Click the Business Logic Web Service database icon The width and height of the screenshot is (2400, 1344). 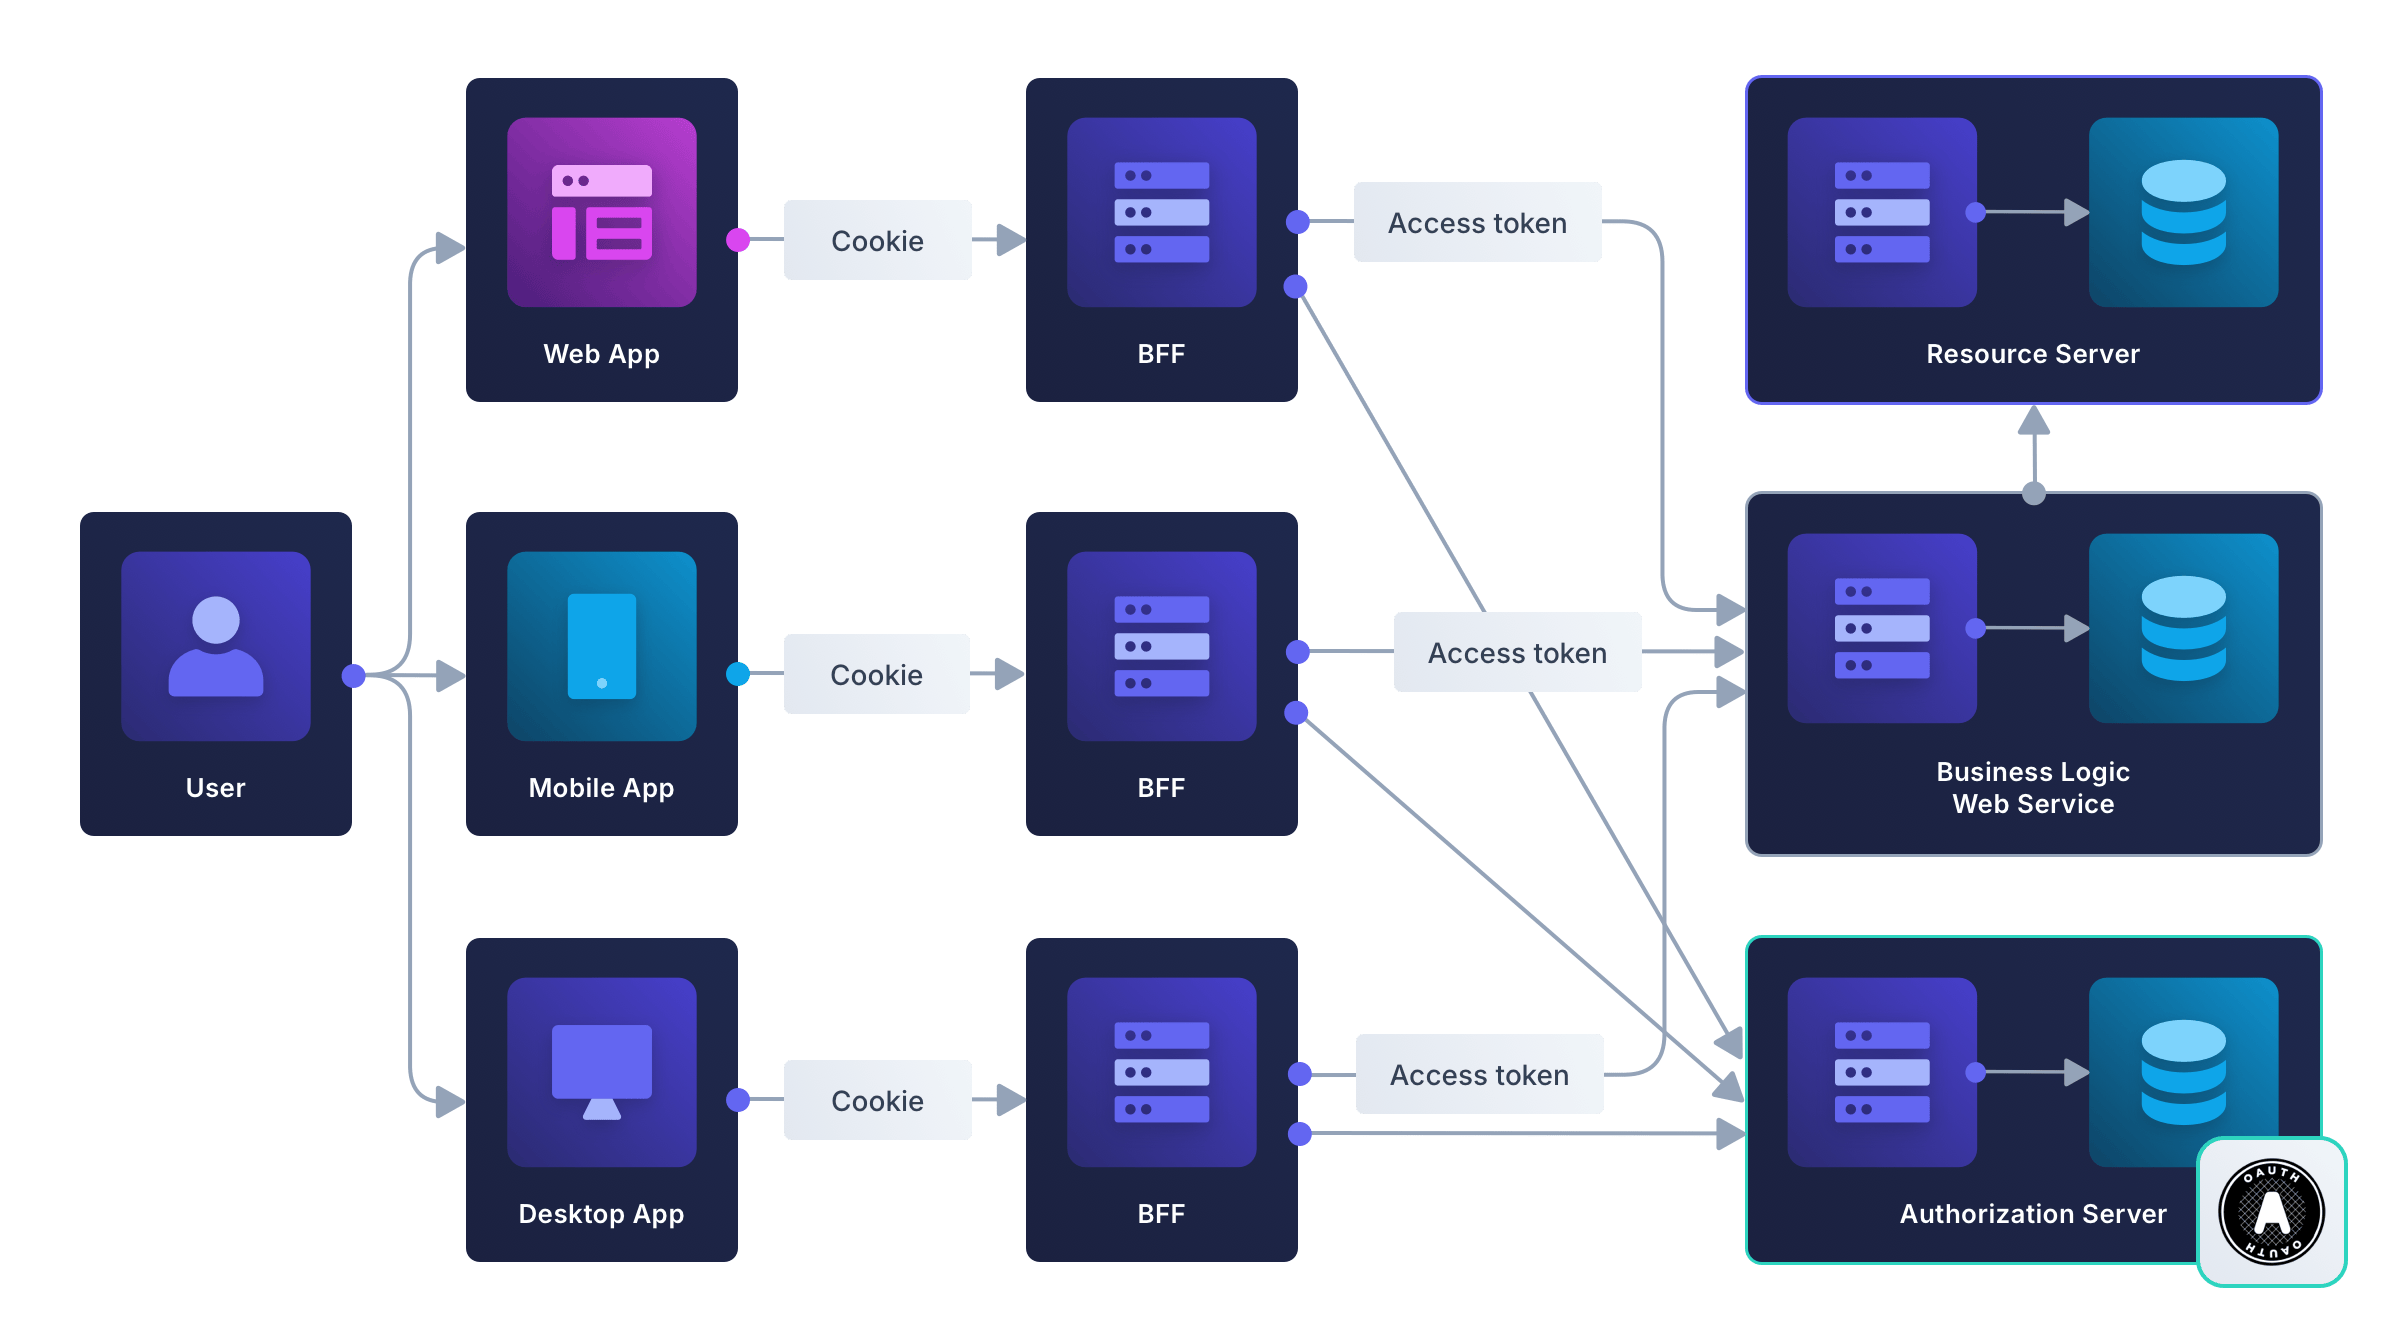(x=2184, y=628)
